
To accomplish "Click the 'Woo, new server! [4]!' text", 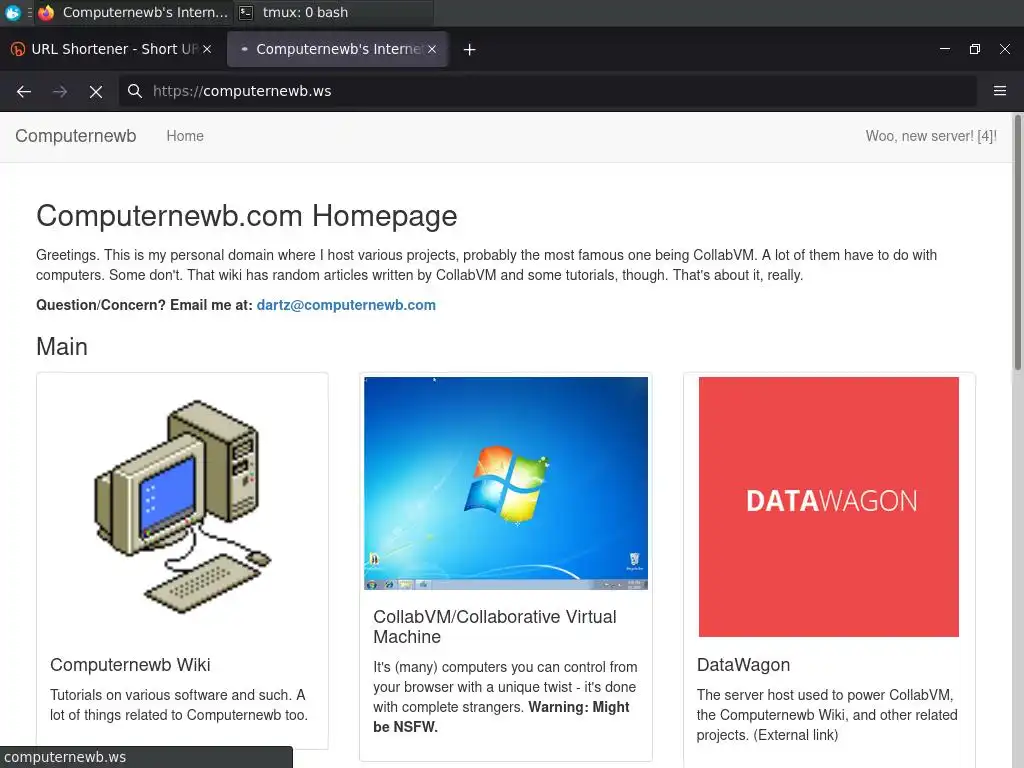I will tap(931, 136).
